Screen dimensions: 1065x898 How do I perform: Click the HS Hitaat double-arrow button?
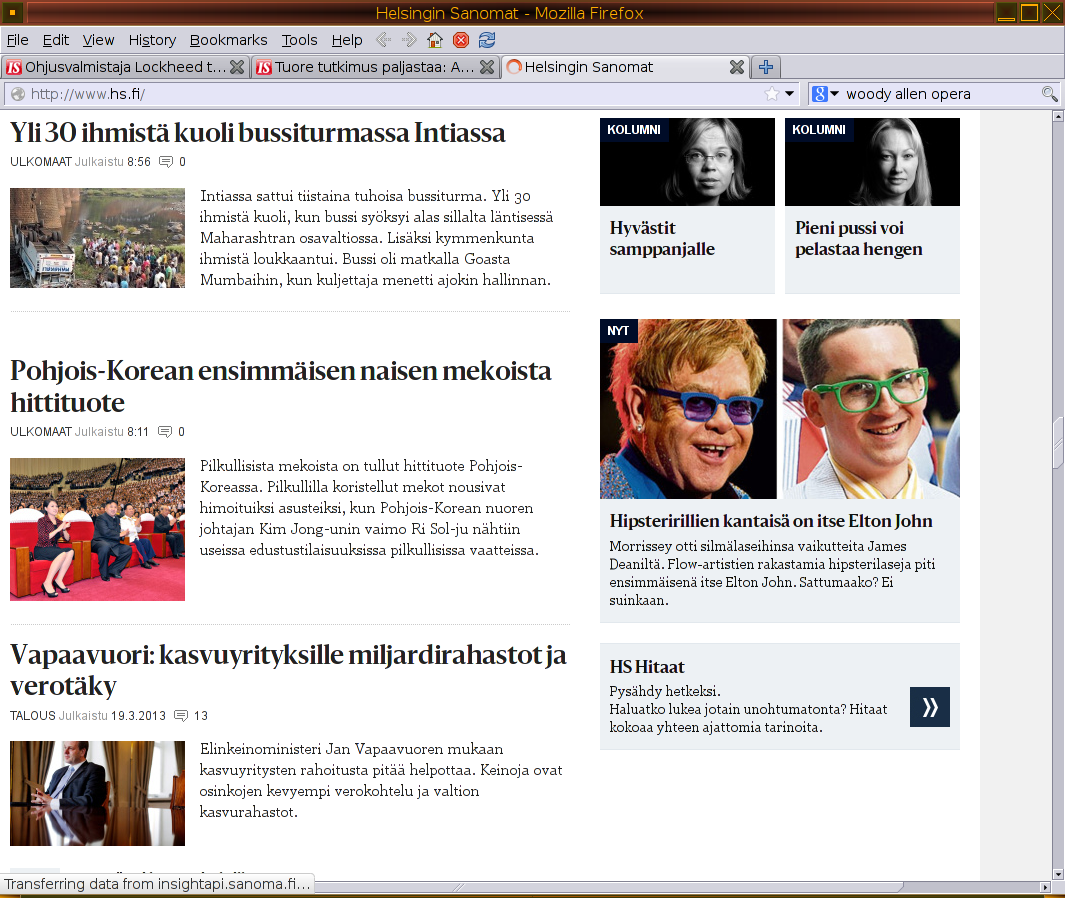click(930, 707)
